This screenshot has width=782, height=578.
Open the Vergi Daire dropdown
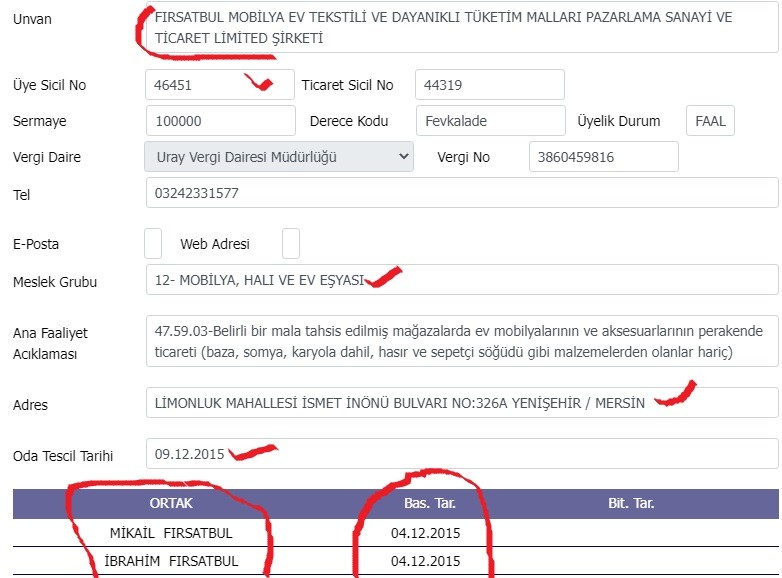click(x=279, y=157)
